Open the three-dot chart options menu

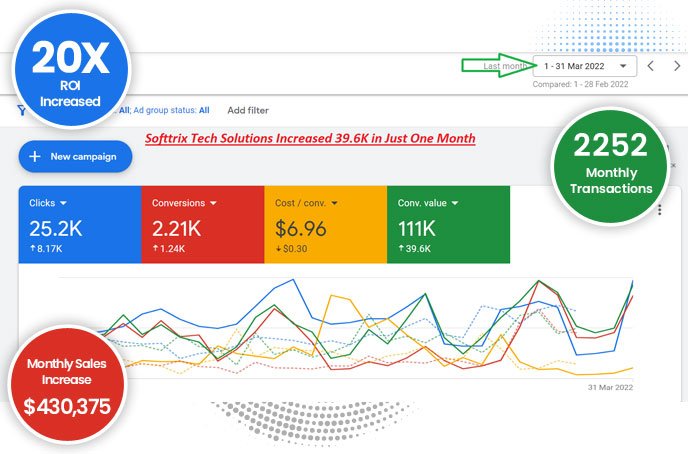[x=660, y=210]
